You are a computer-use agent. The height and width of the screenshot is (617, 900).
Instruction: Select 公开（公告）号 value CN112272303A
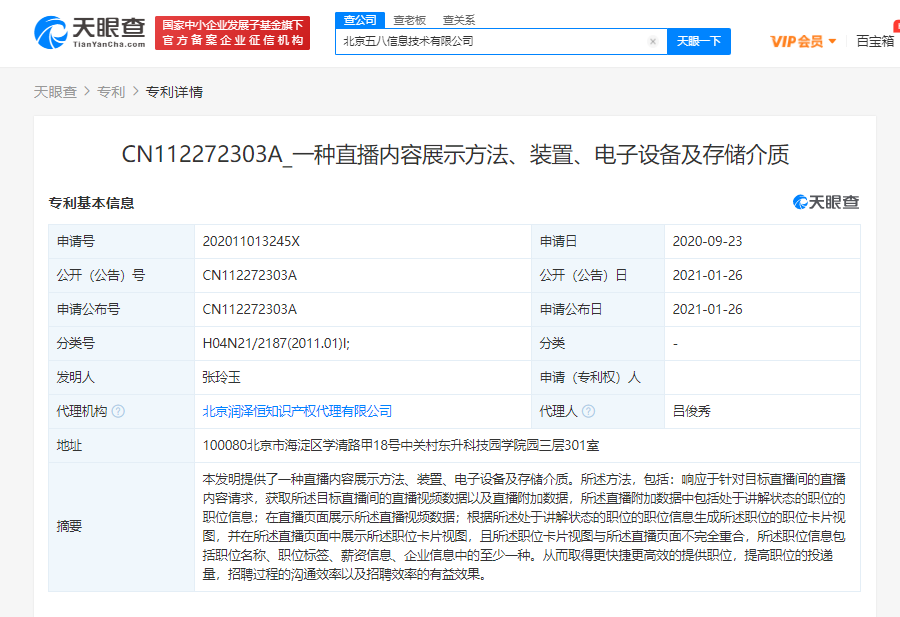[249, 275]
